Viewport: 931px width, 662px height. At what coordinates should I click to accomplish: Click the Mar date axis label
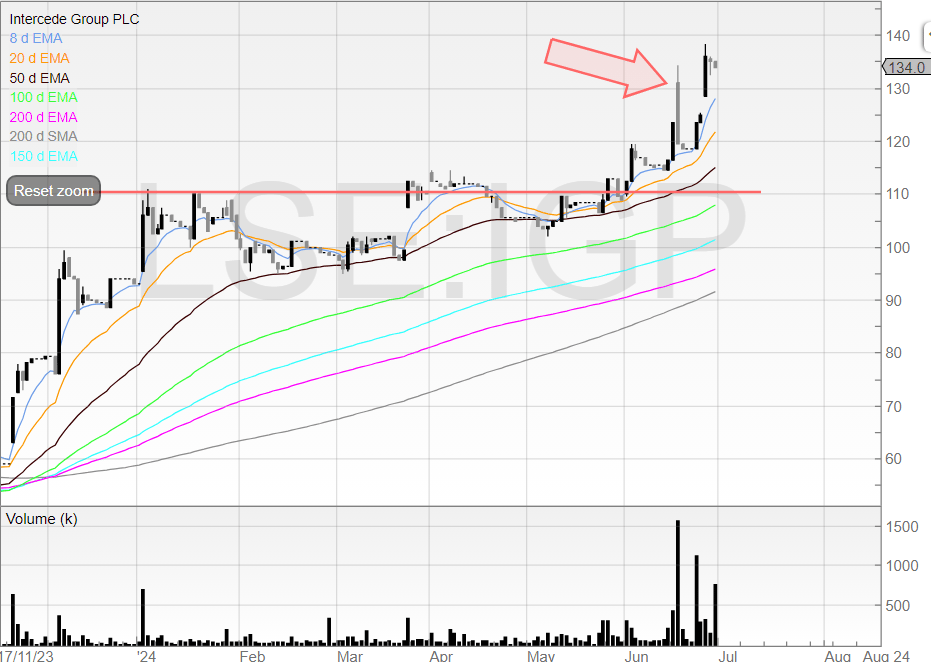pos(349,655)
